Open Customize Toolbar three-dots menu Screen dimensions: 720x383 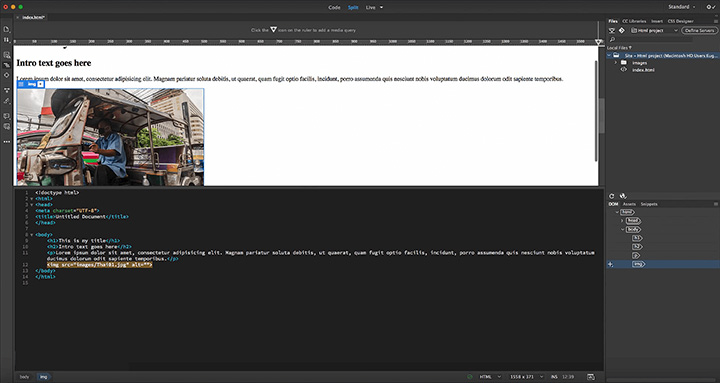[x=6, y=142]
